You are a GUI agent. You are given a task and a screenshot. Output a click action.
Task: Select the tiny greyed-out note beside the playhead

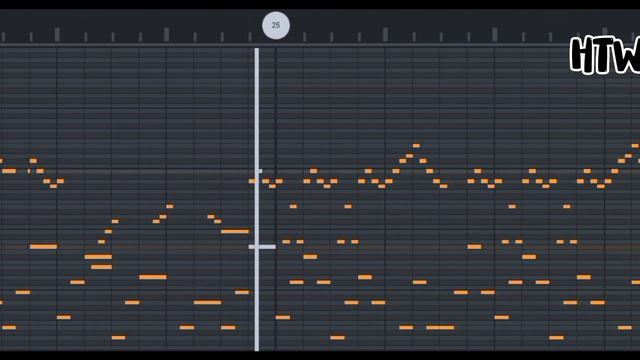260,171
